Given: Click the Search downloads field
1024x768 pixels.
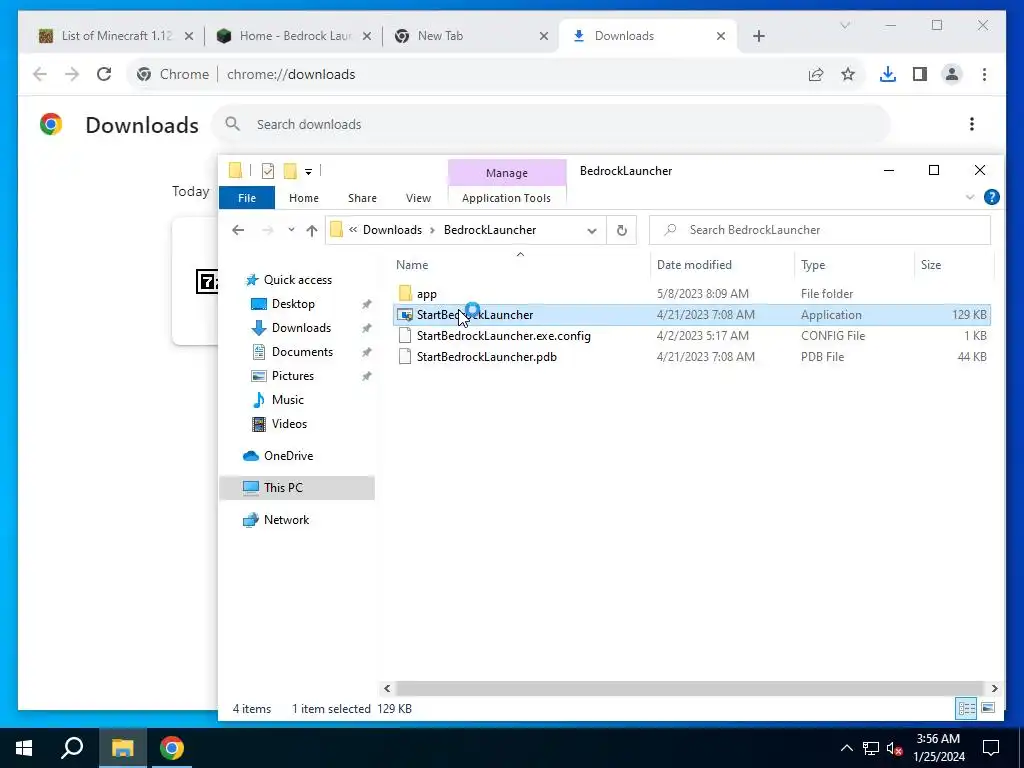Looking at the screenshot, I should (x=551, y=124).
